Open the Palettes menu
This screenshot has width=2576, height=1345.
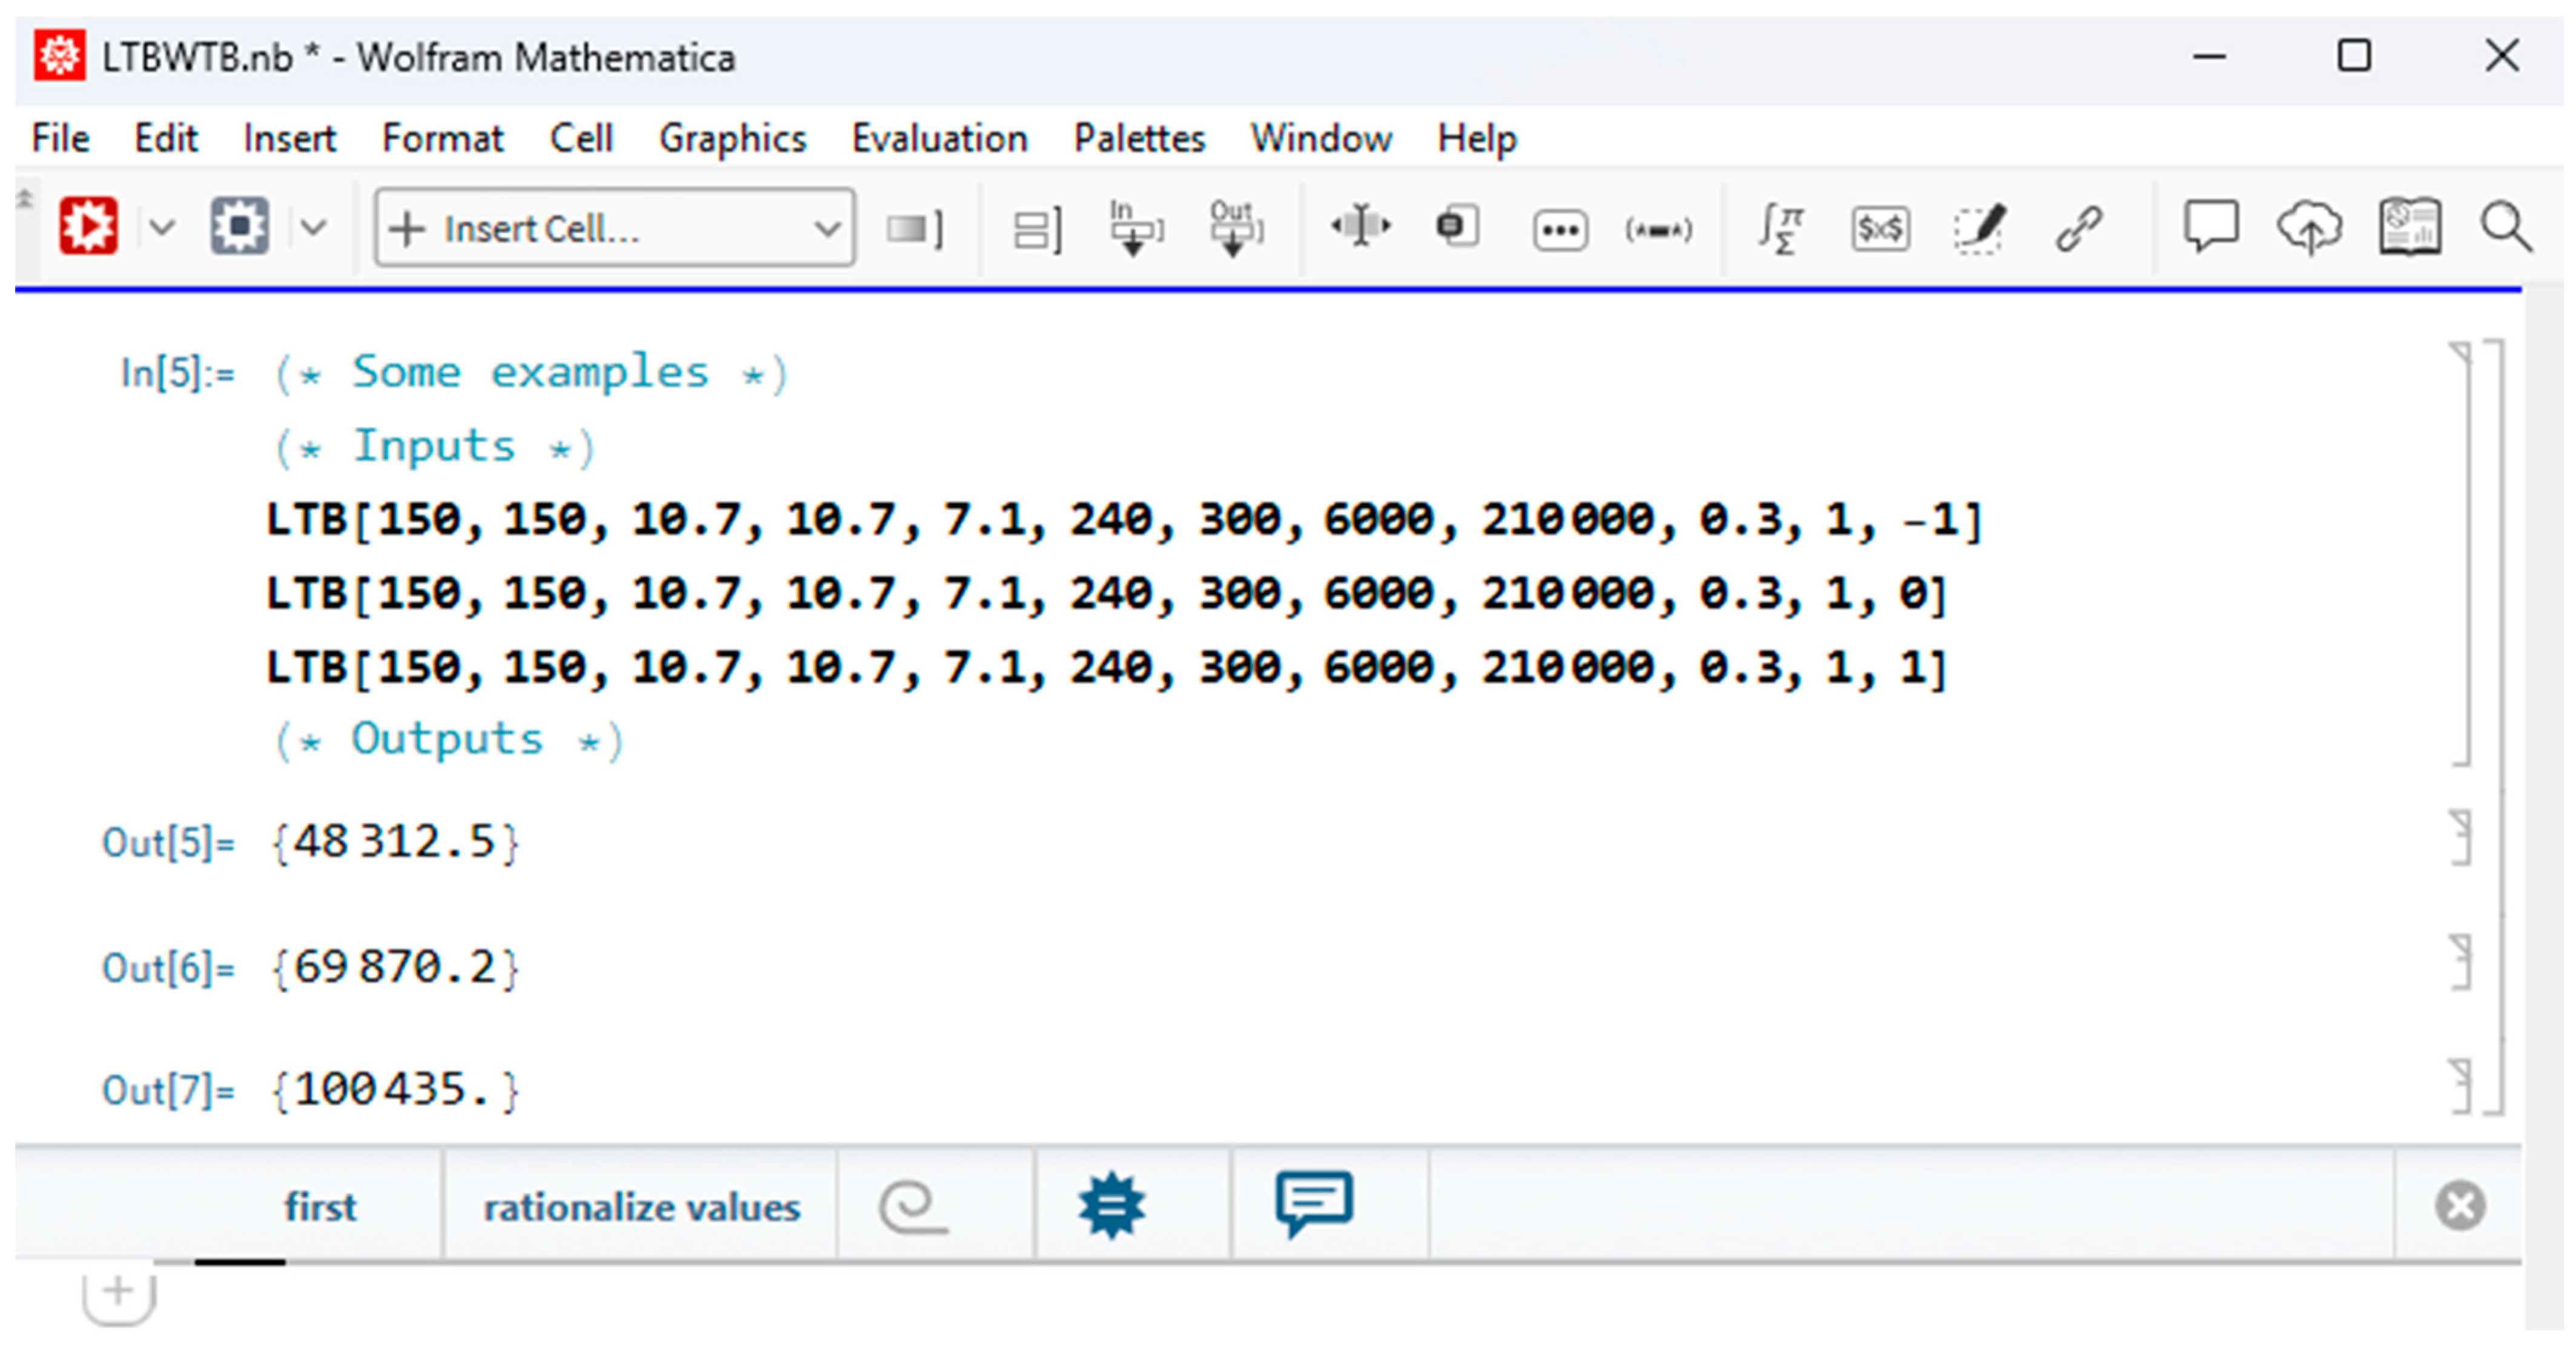[1140, 138]
